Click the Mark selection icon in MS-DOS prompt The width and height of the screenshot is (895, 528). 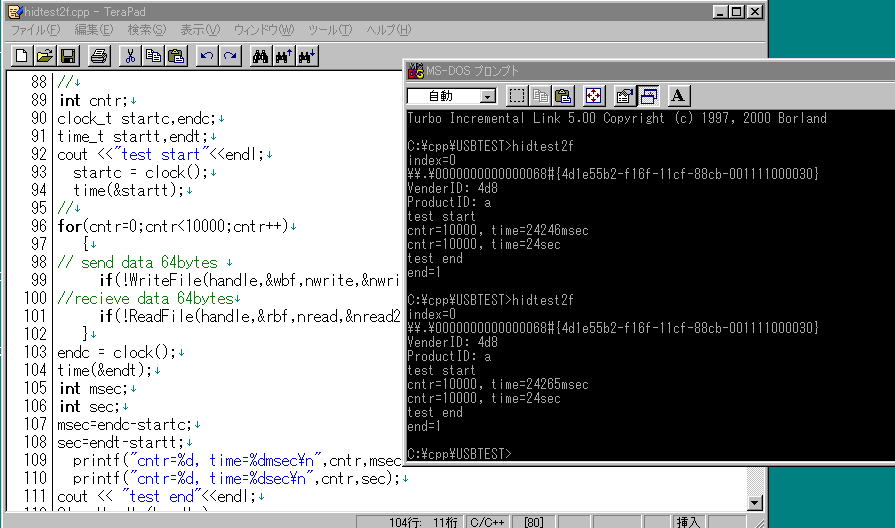pos(517,96)
